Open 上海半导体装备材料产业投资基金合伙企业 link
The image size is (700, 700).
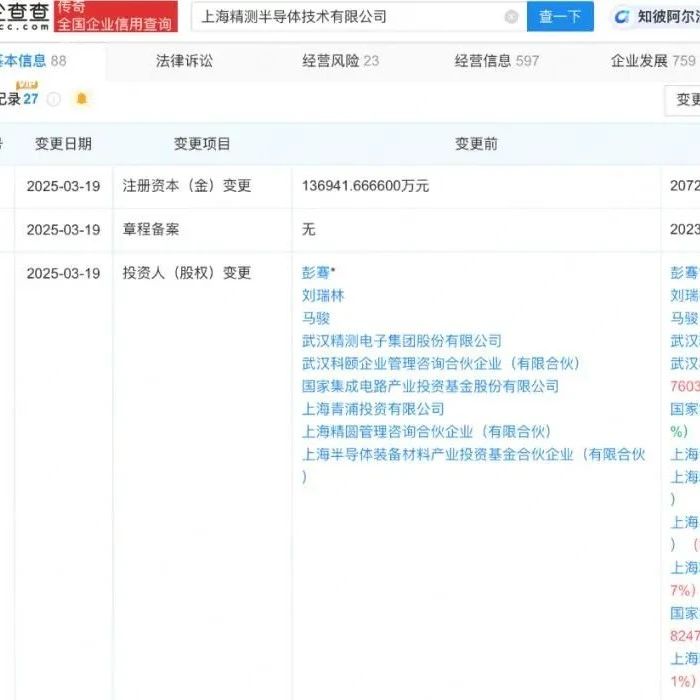point(473,465)
